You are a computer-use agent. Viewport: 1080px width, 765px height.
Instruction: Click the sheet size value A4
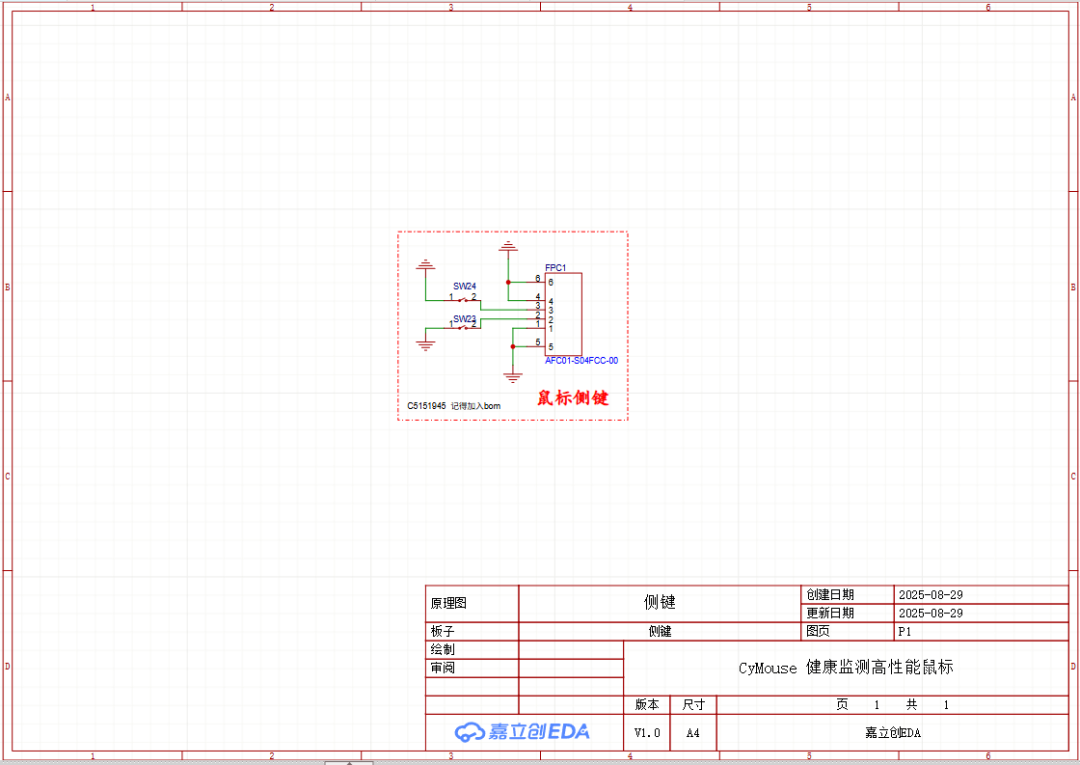click(x=693, y=733)
